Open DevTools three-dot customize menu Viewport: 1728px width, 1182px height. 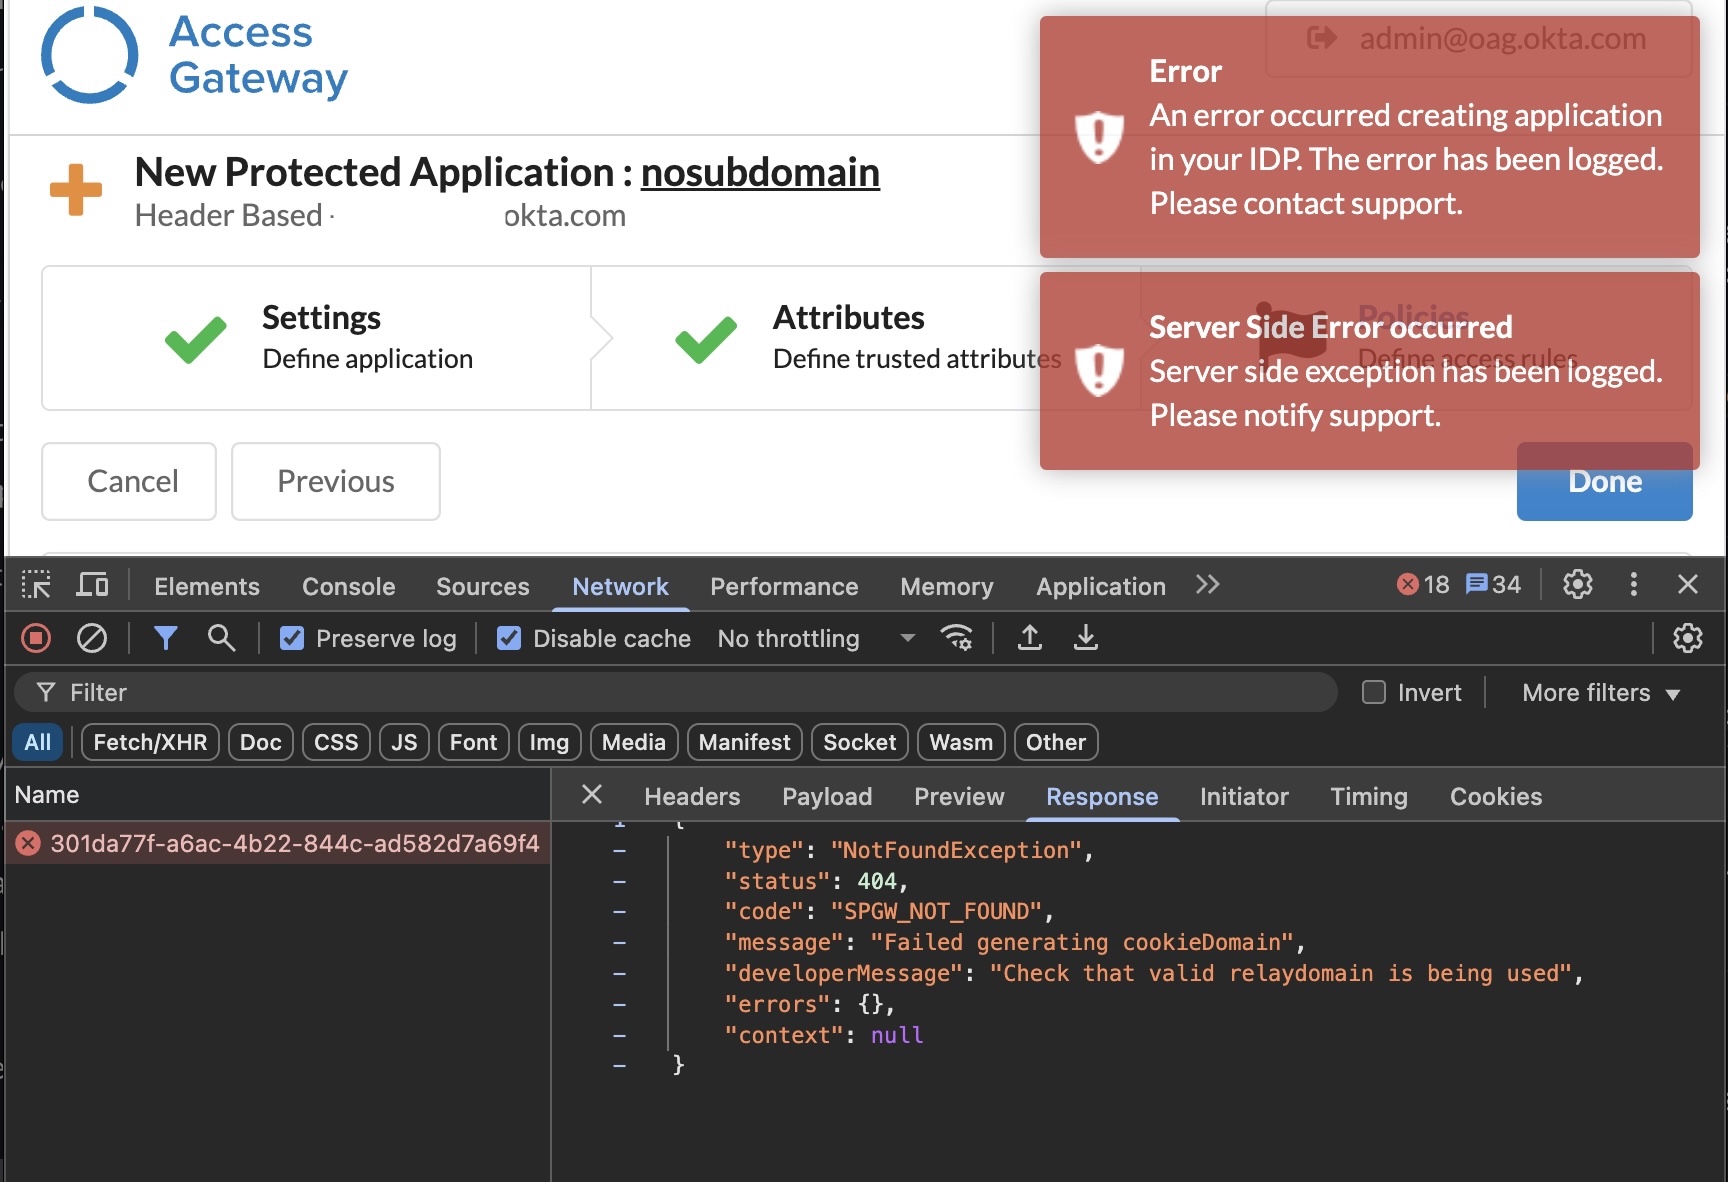tap(1634, 585)
